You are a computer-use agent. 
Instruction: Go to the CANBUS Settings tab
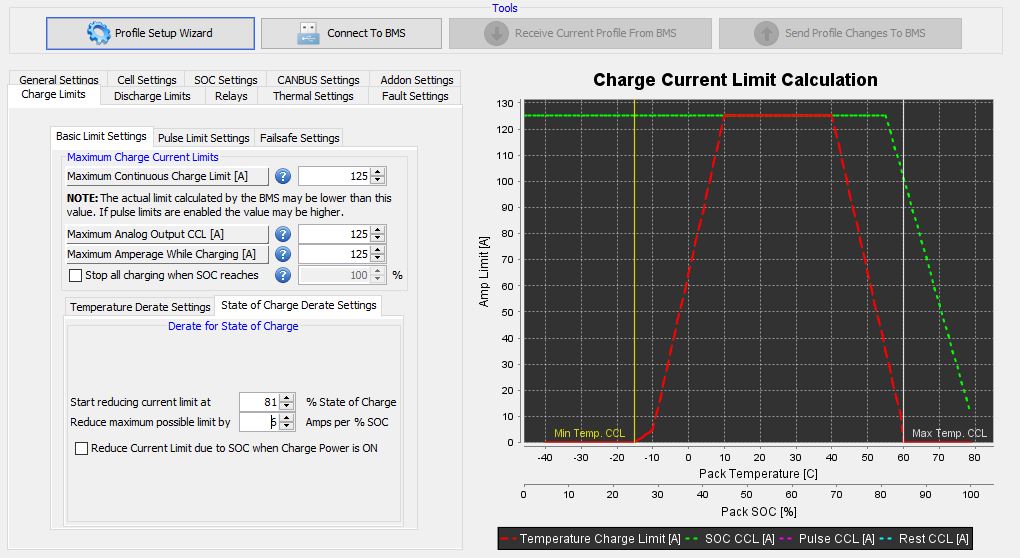[318, 80]
